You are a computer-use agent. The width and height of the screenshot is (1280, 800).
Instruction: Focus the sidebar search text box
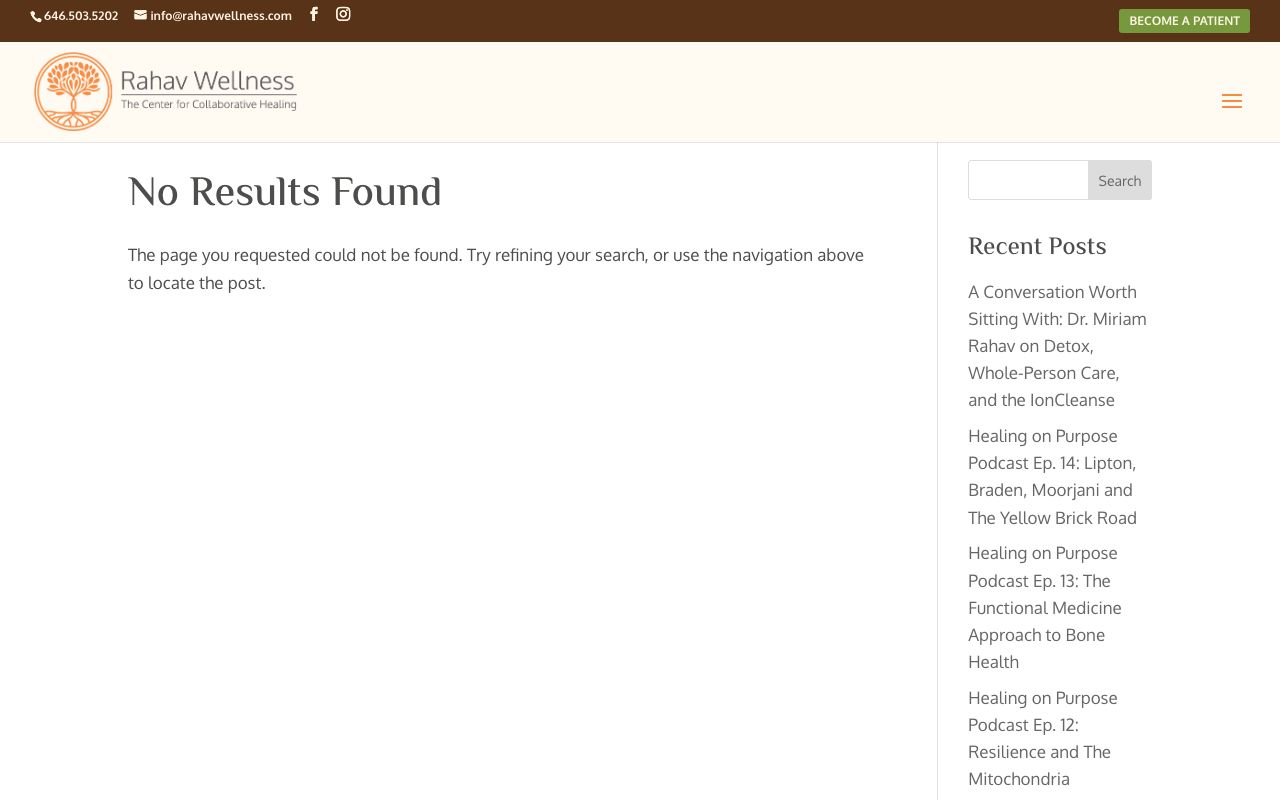point(1028,180)
